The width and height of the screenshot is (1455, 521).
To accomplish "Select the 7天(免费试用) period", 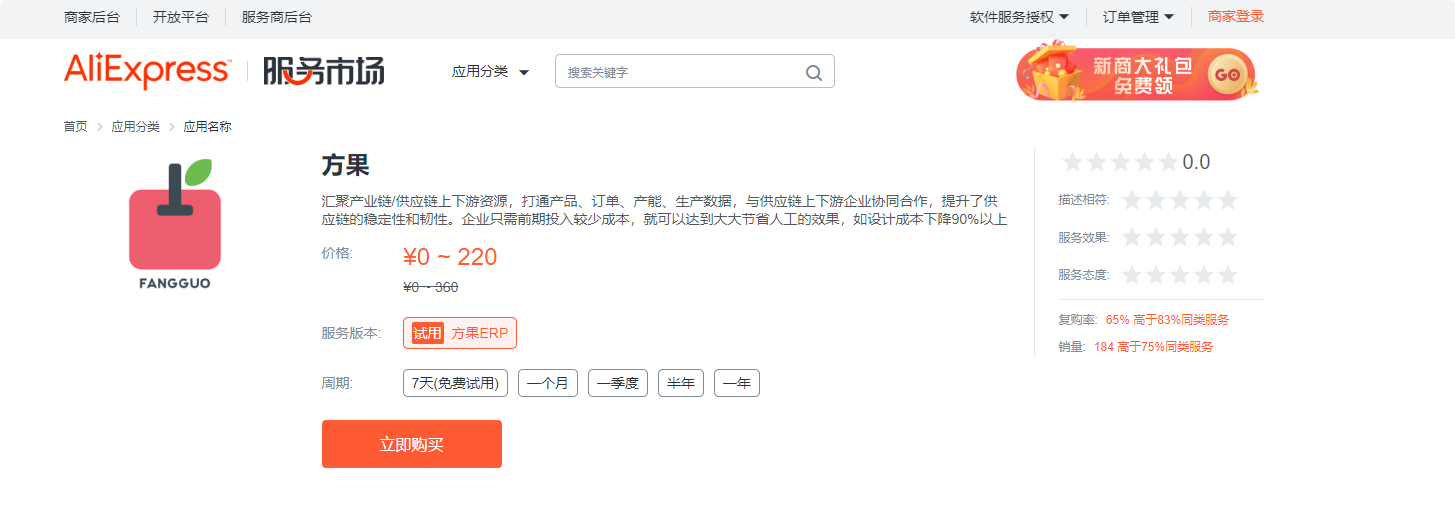I will [x=455, y=383].
